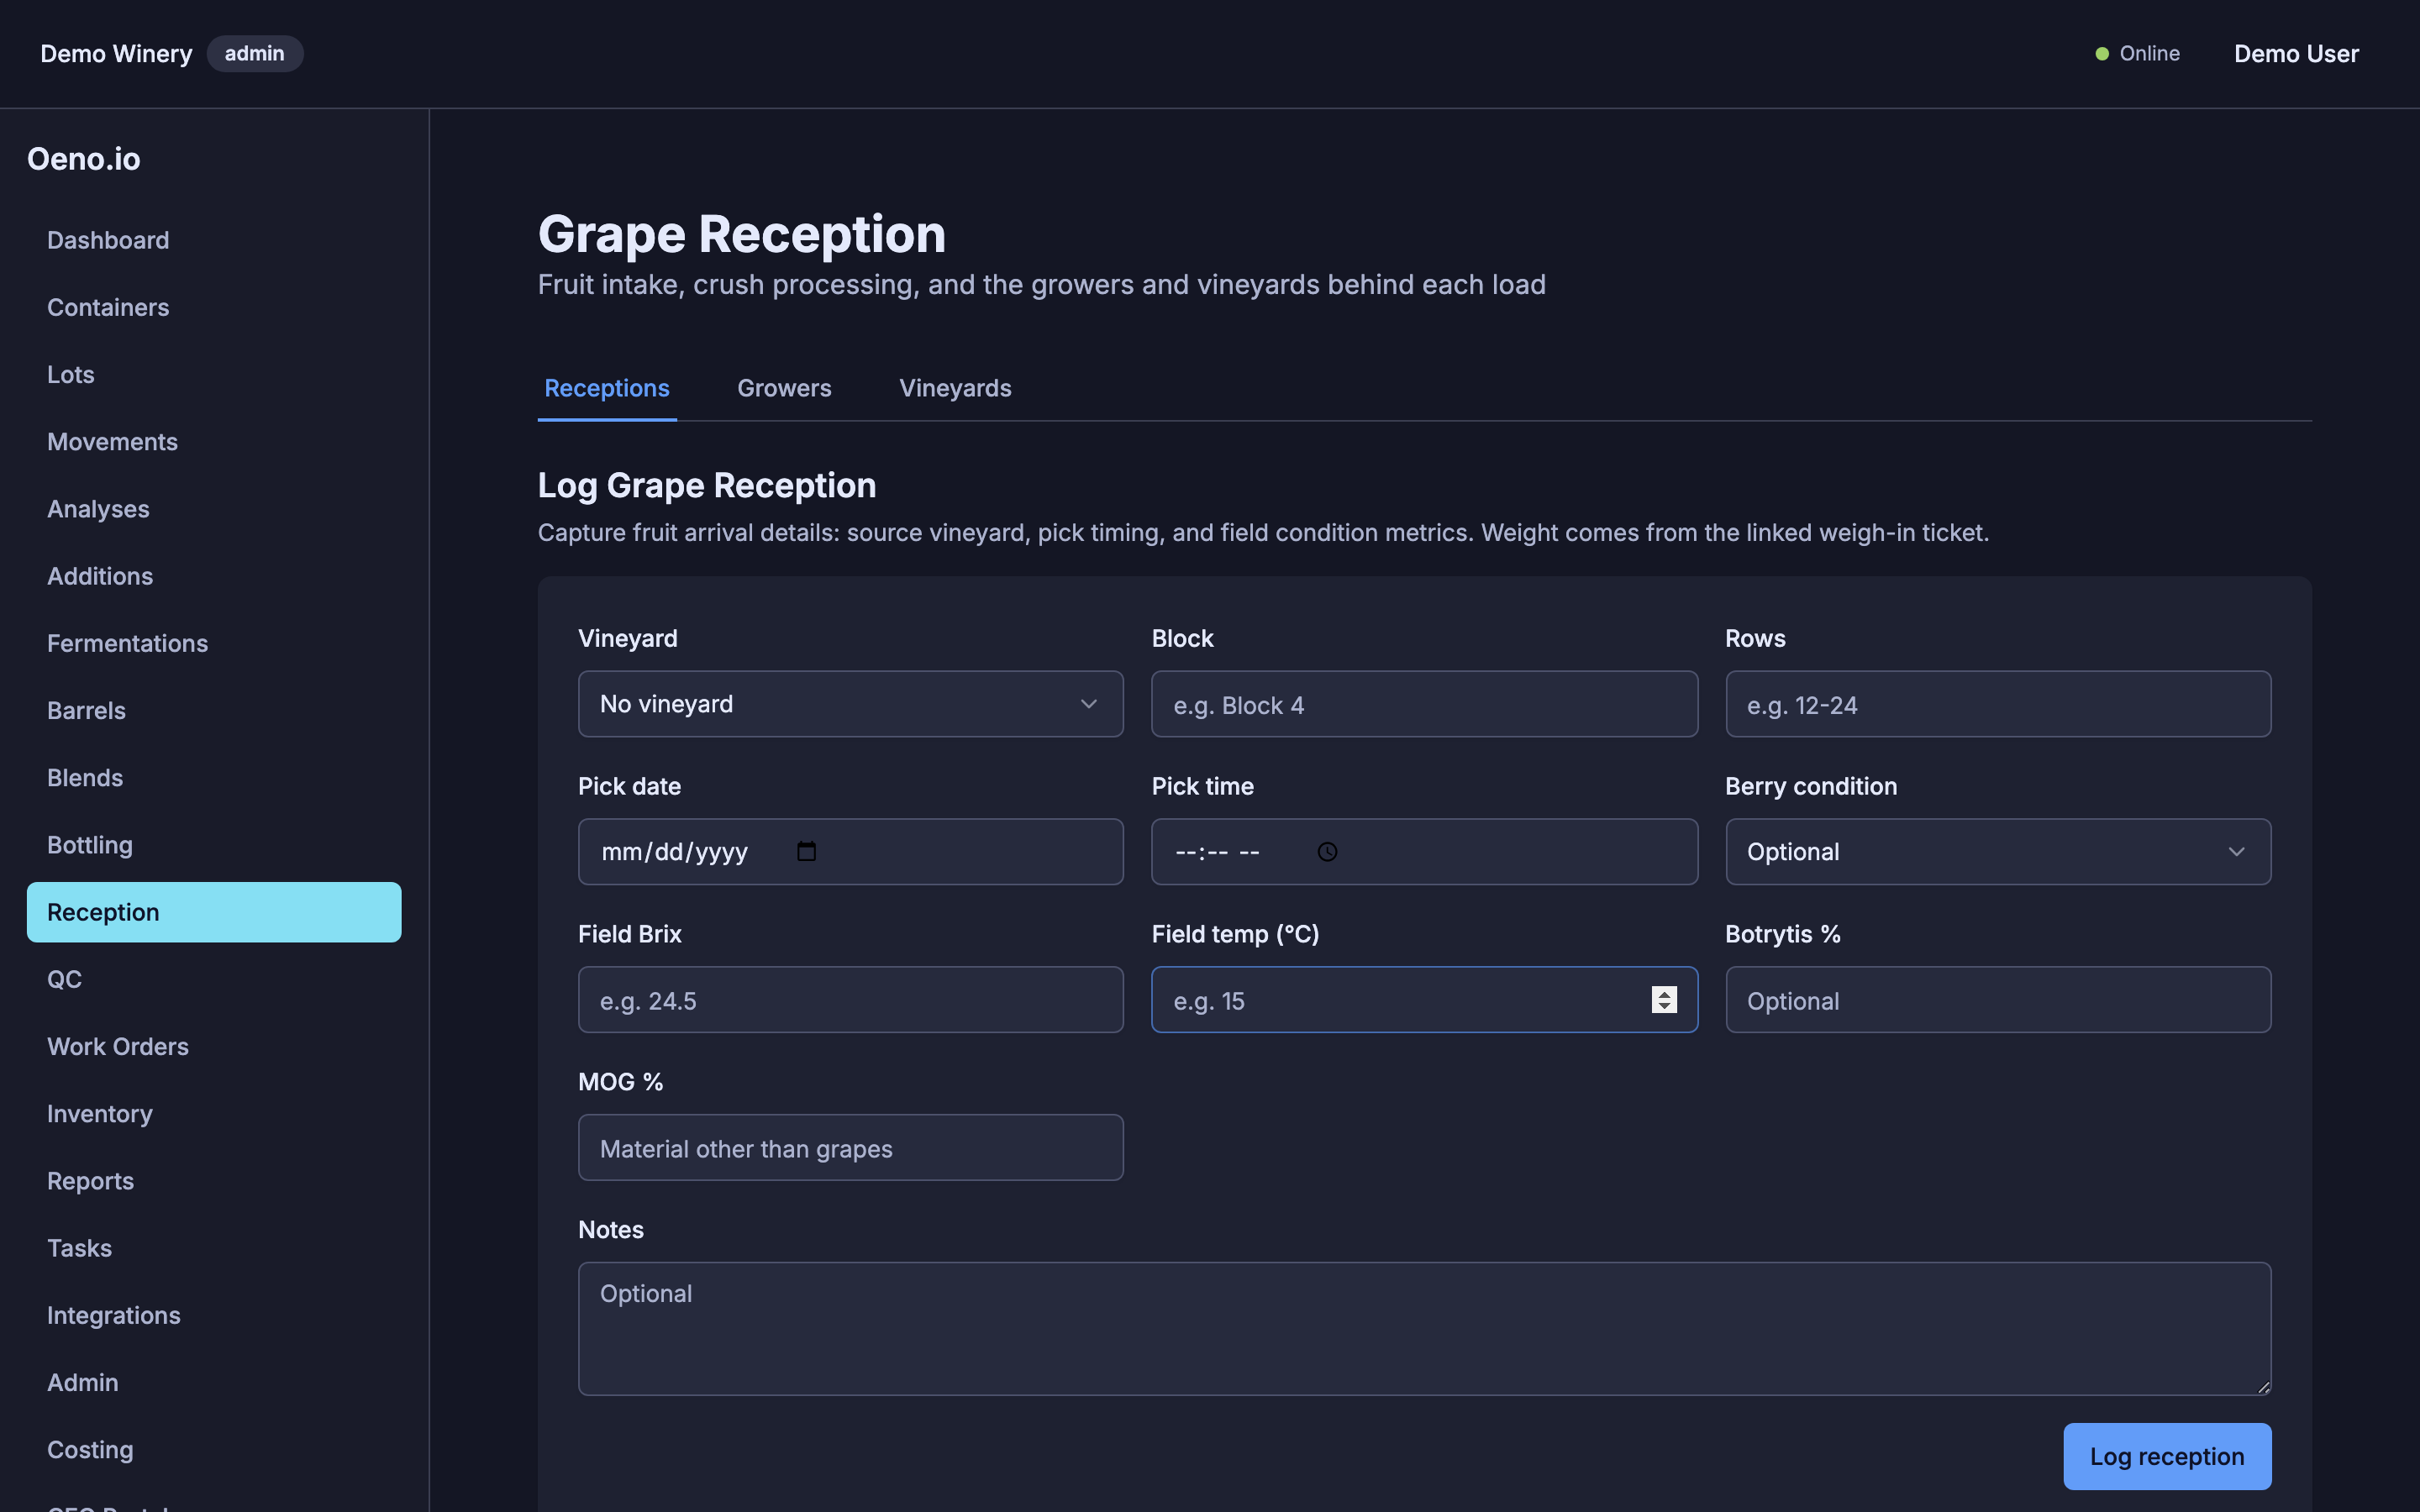Screen dimensions: 2420x1512
Task: Go to Lots in sidebar
Action: 214,374
